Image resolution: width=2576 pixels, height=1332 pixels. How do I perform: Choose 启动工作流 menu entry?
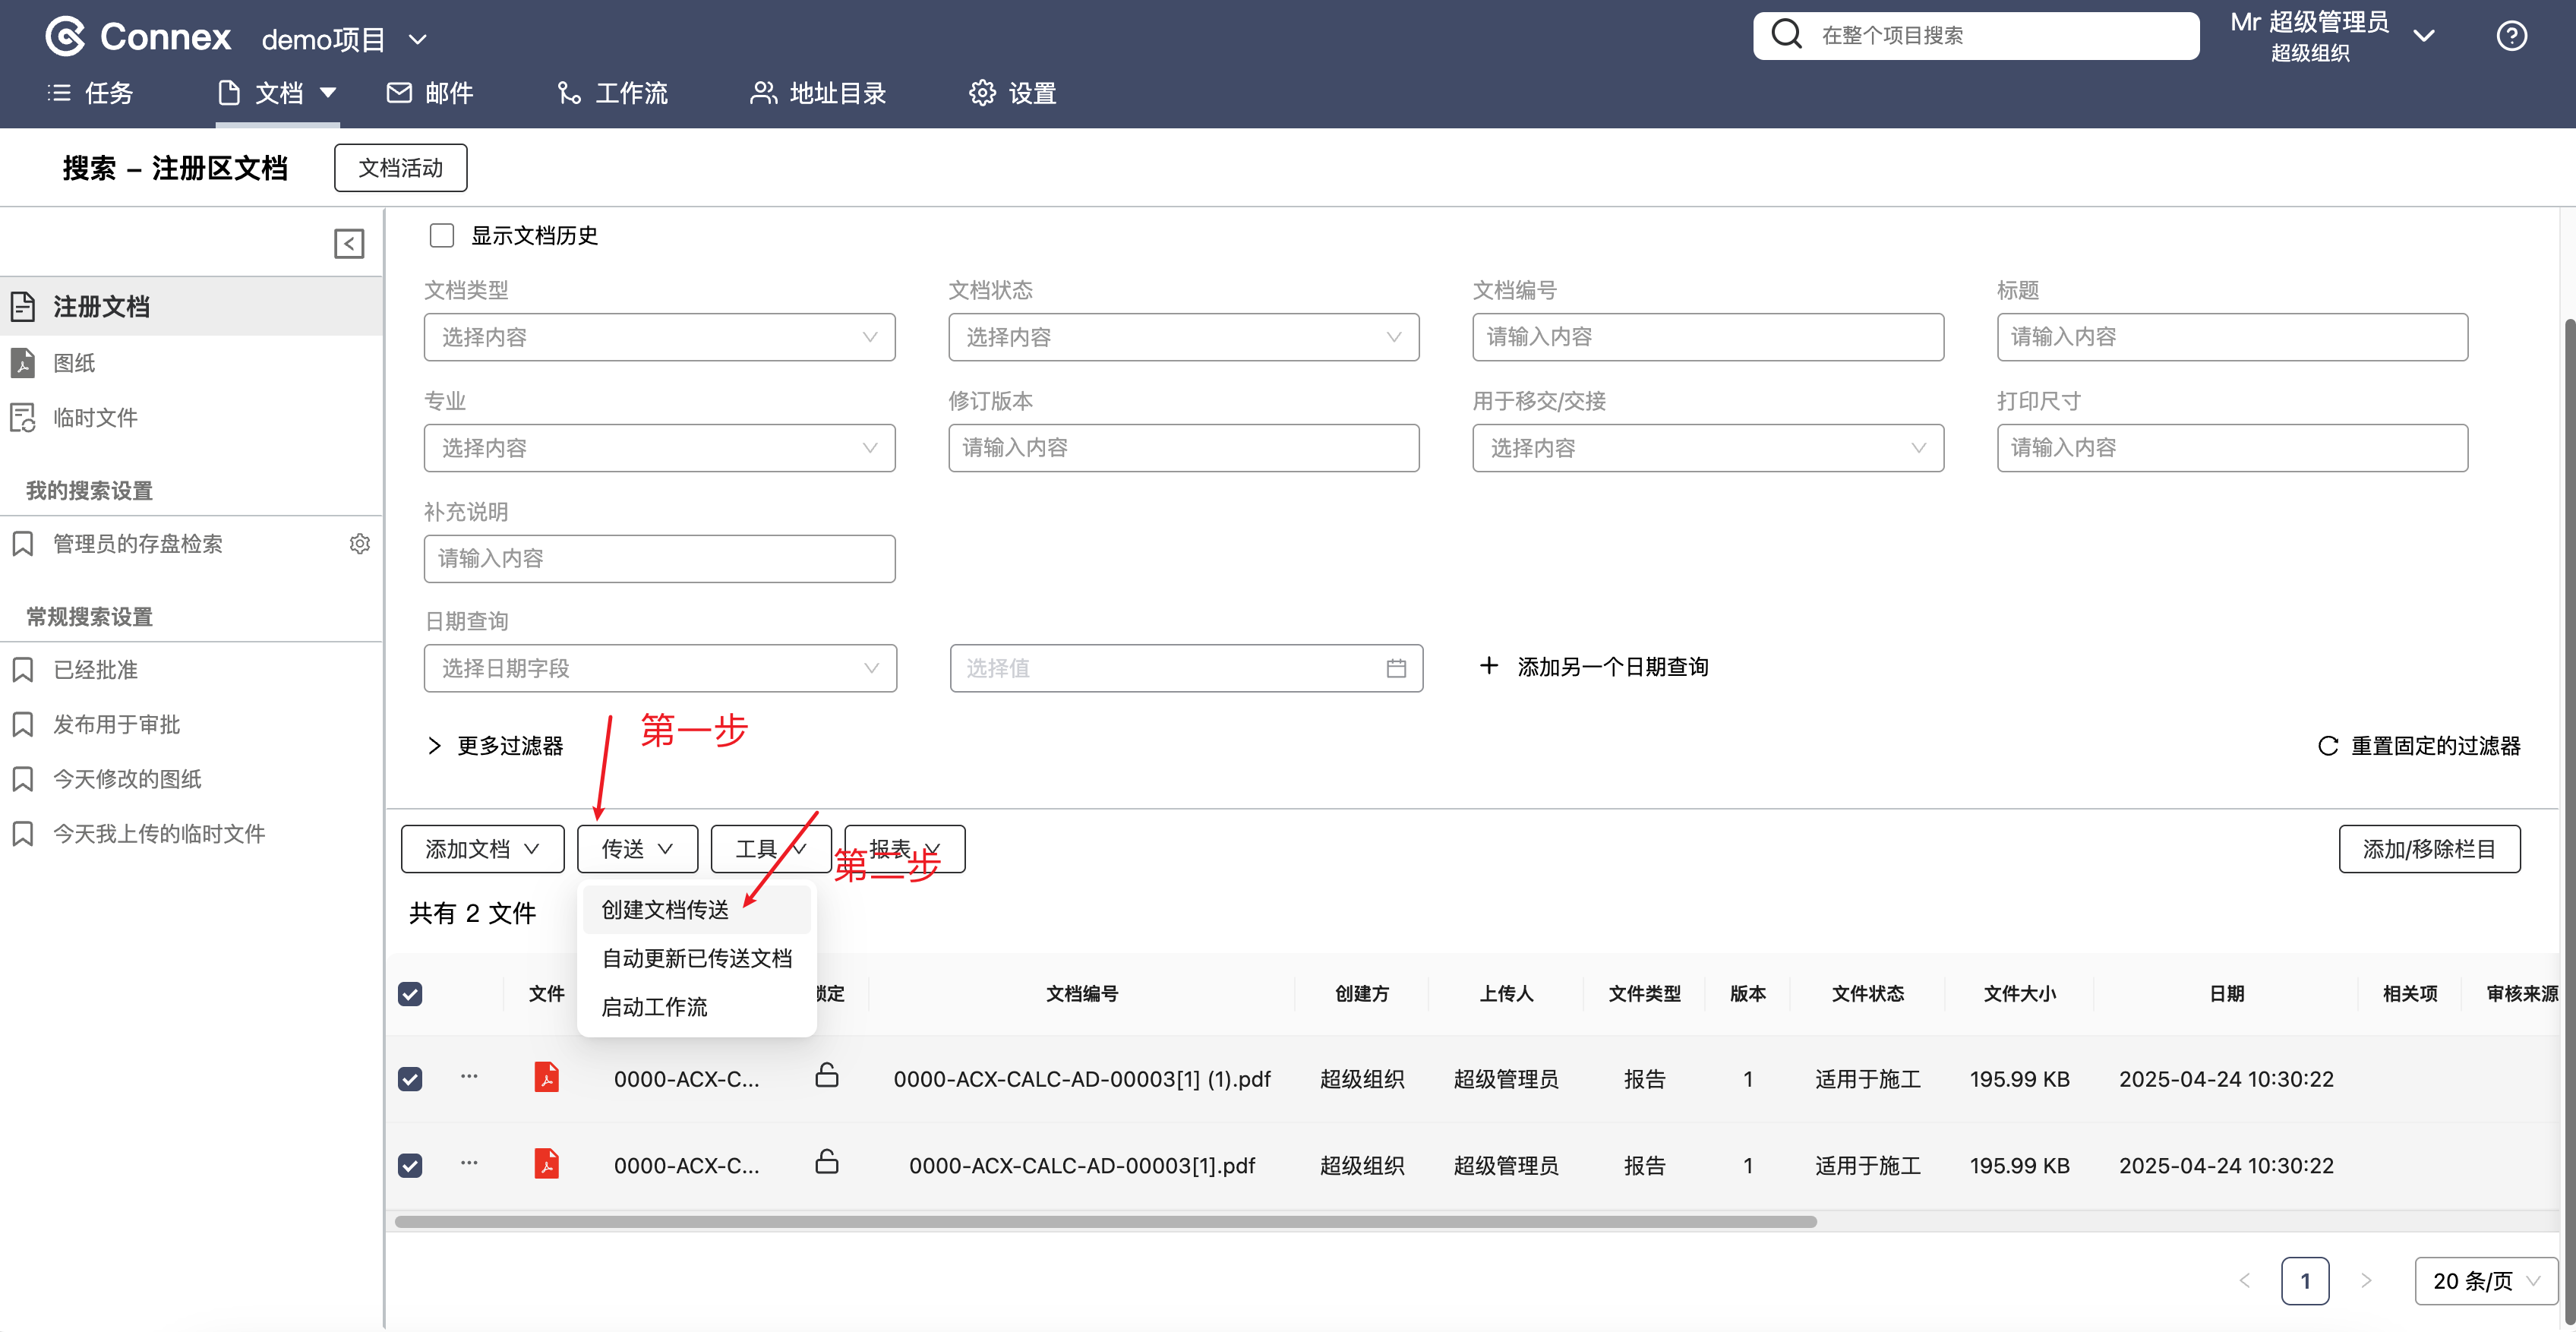pos(654,1007)
